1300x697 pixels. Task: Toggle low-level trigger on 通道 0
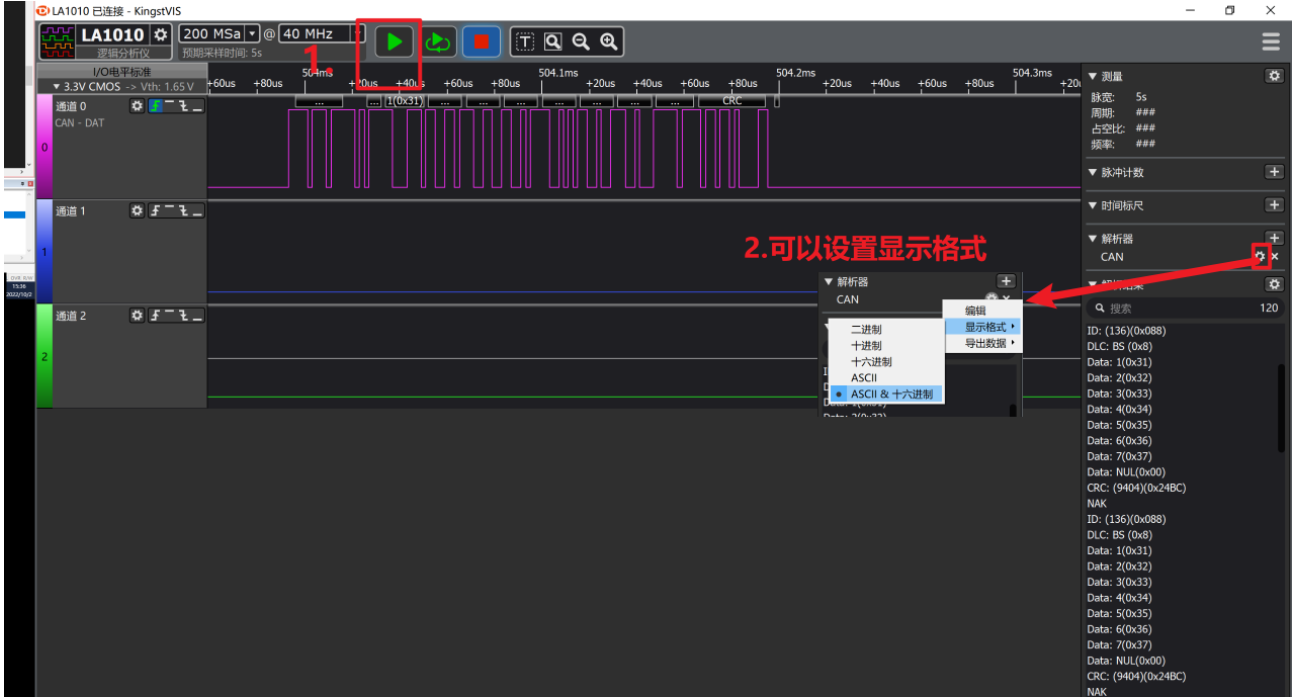click(197, 106)
